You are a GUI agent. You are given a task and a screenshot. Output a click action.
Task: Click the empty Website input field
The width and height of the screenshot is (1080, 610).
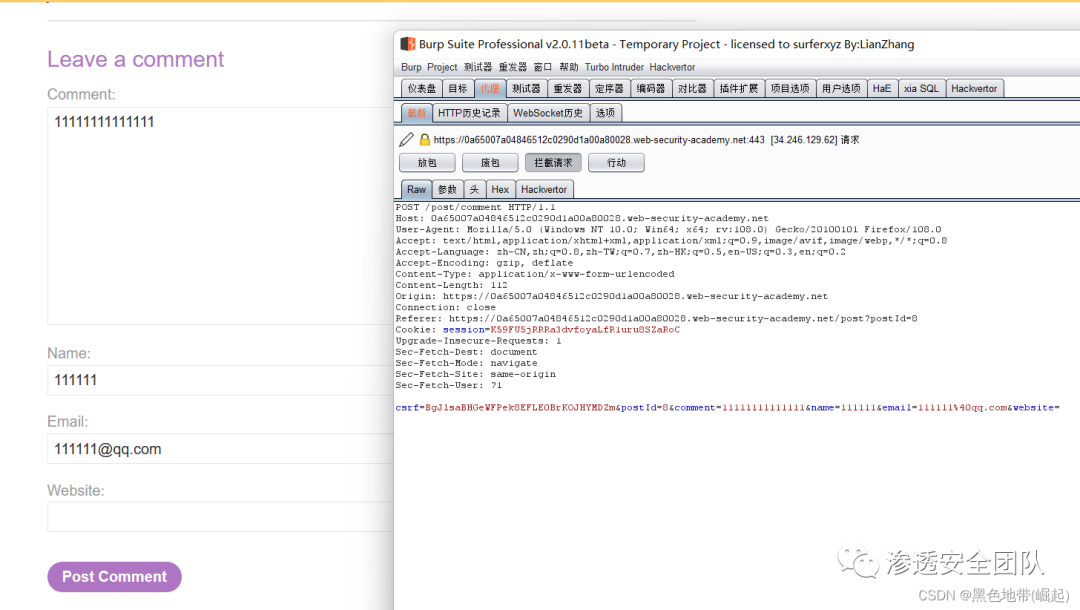point(220,517)
